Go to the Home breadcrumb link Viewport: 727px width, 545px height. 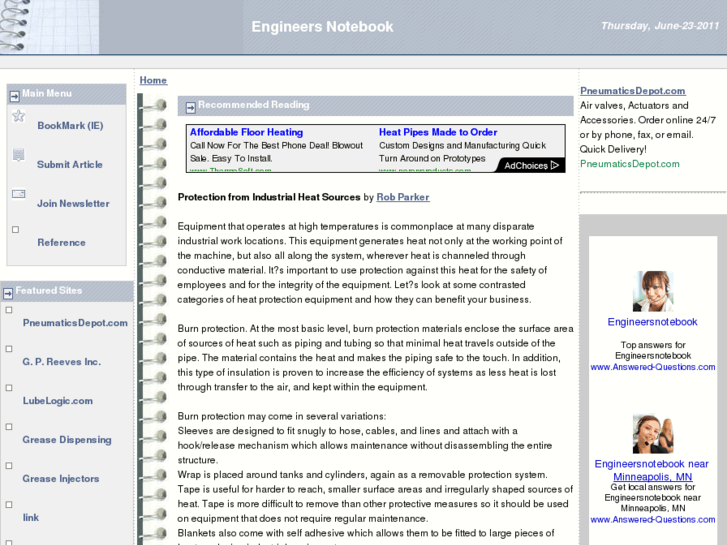153,80
